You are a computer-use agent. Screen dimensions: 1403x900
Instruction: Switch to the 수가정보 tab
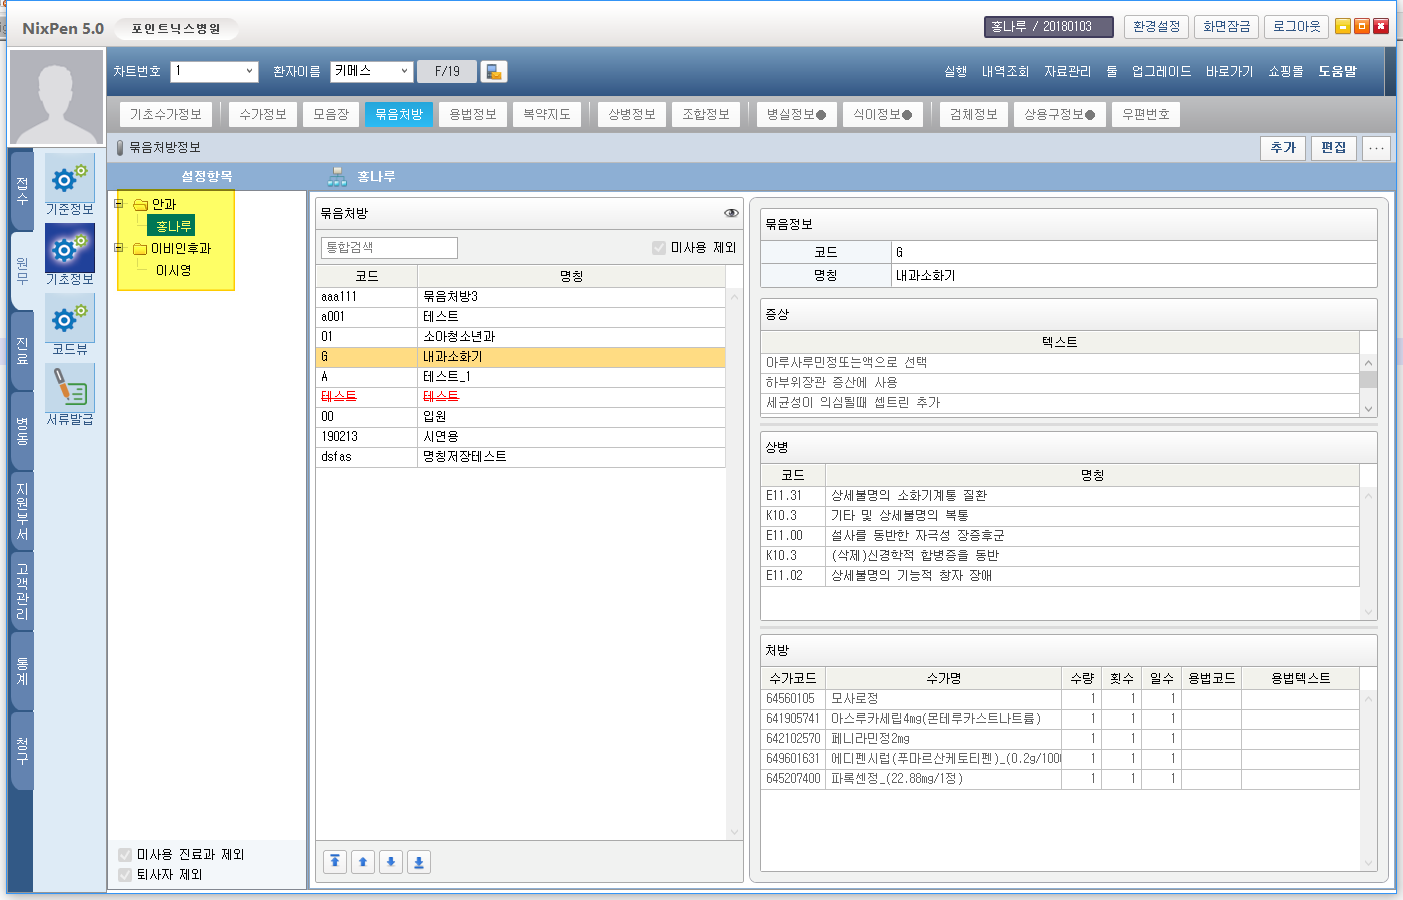coord(263,115)
